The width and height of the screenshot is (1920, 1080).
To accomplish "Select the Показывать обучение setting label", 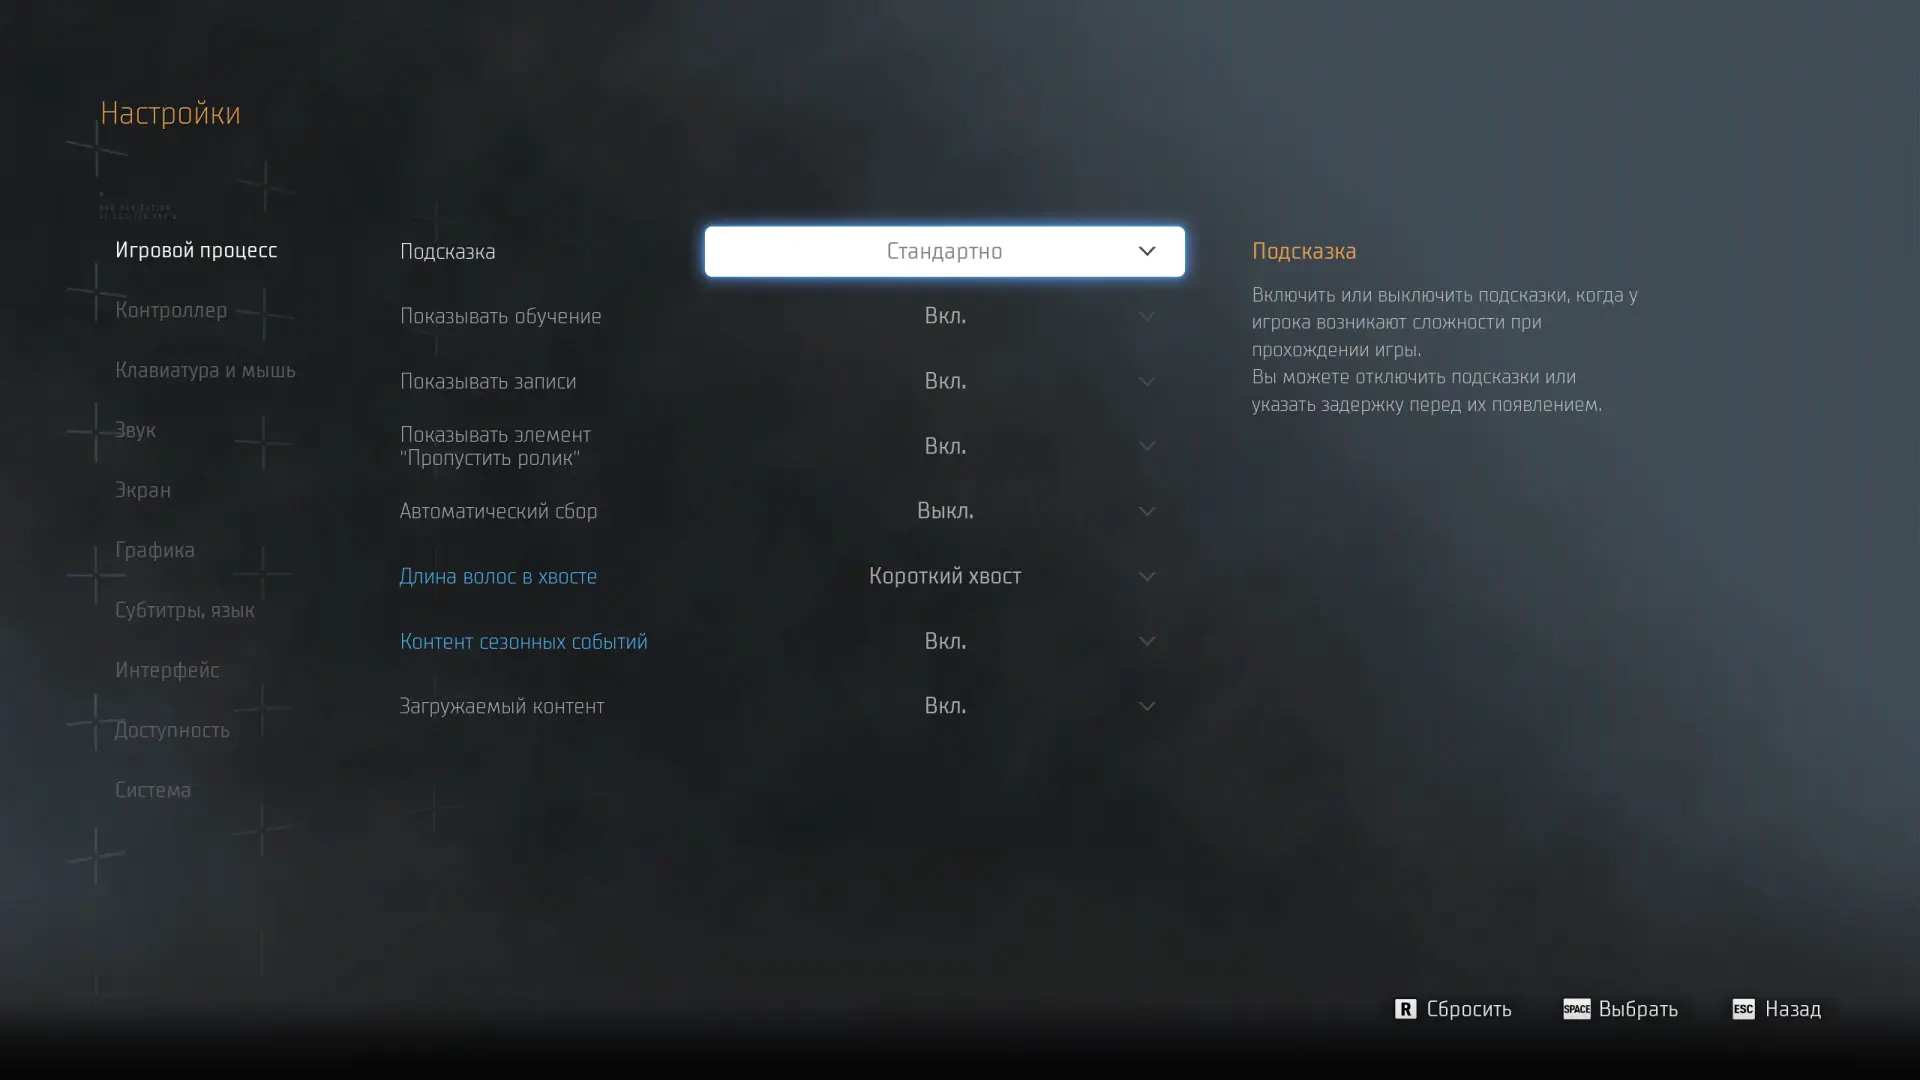I will (x=501, y=316).
